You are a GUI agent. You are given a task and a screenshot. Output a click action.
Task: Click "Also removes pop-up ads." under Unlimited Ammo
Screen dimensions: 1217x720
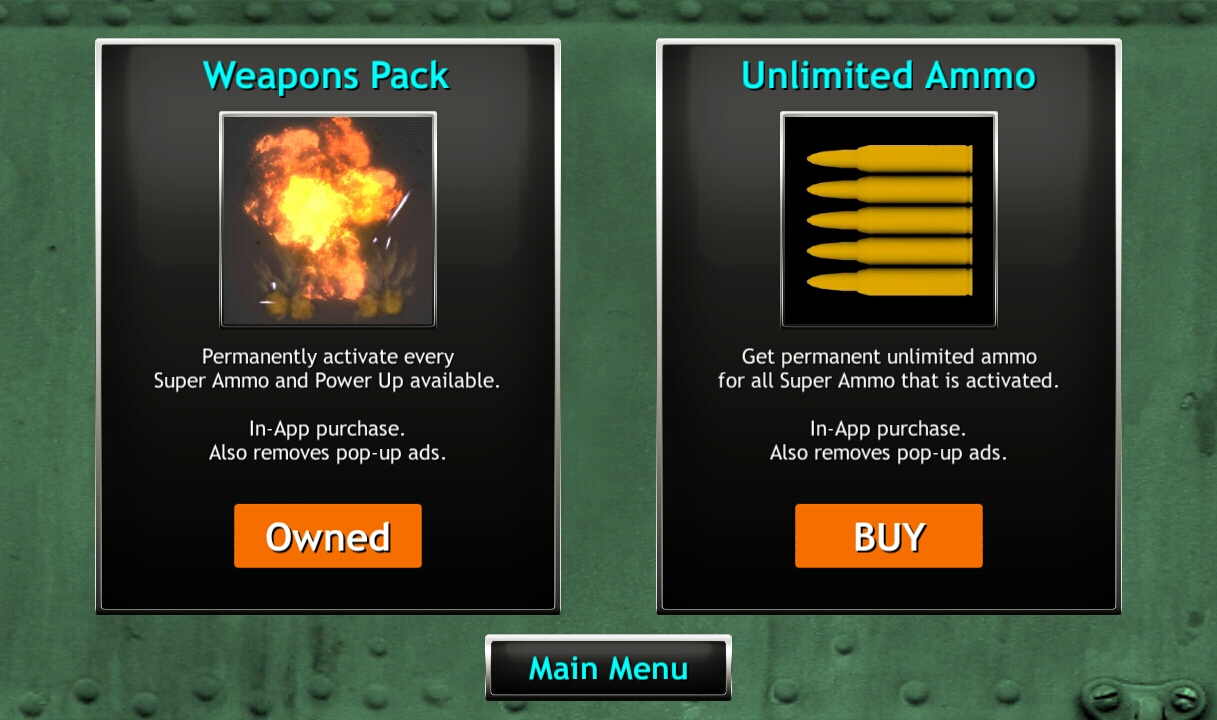(888, 453)
